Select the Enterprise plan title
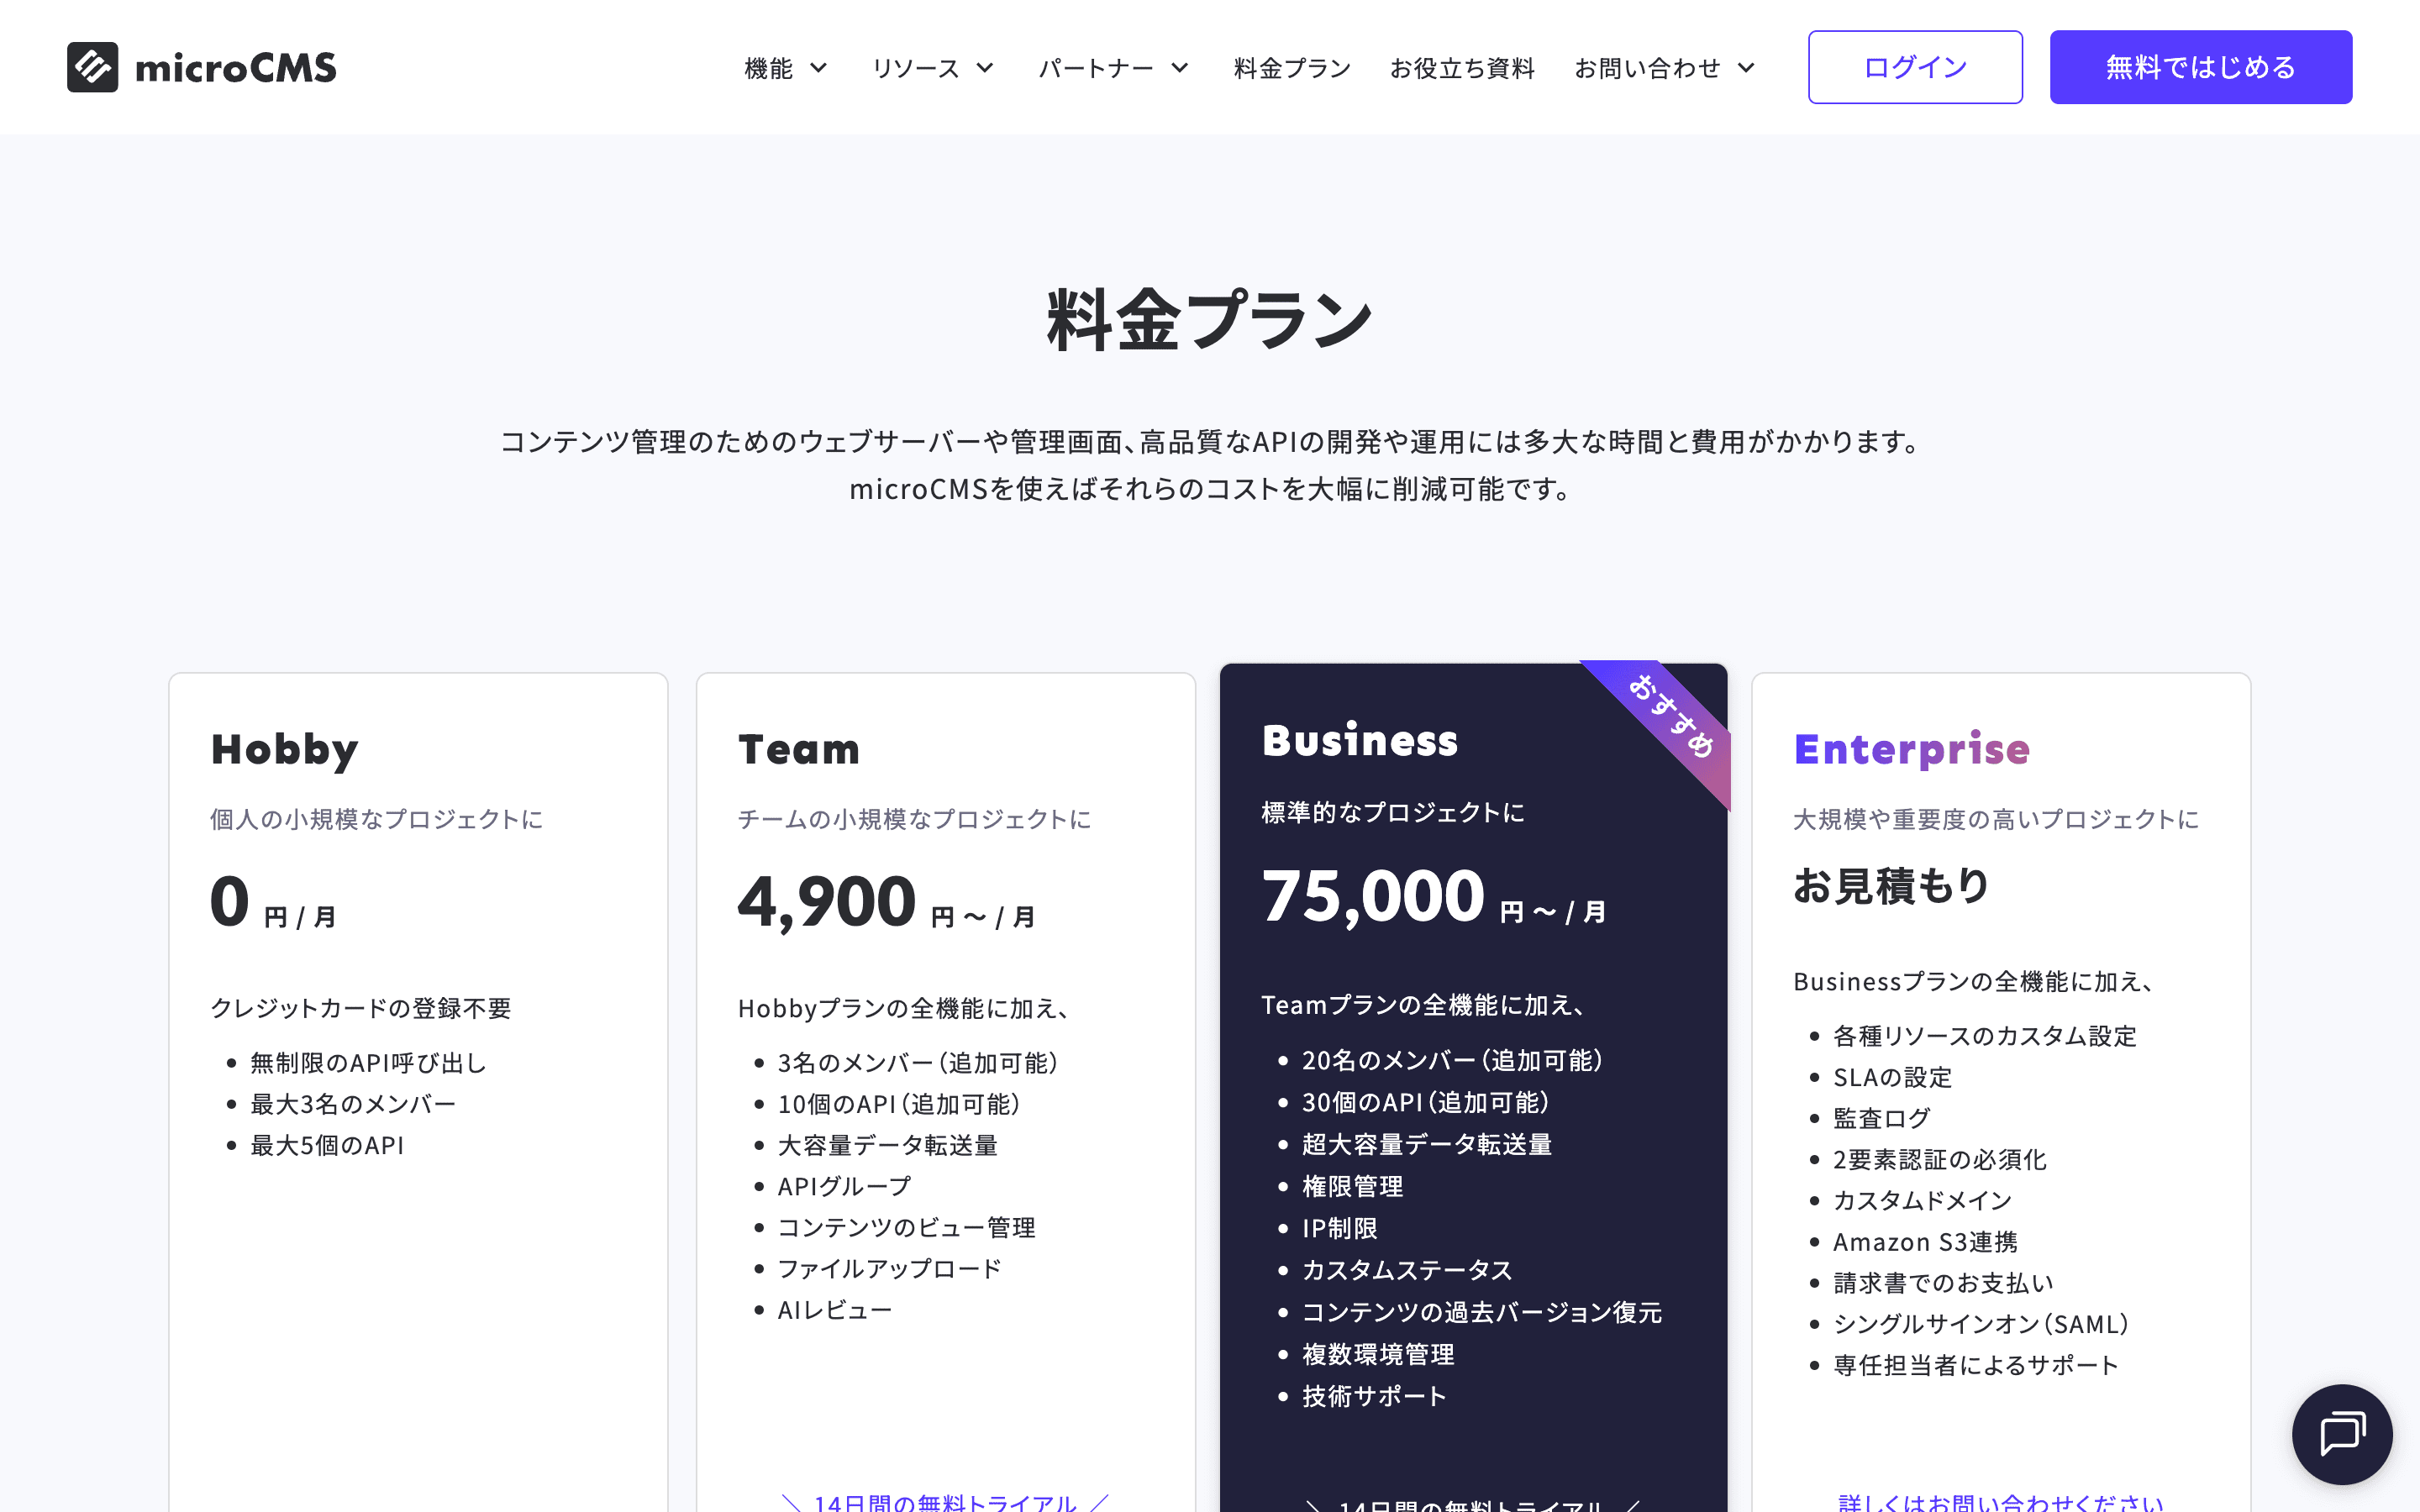 click(1912, 749)
